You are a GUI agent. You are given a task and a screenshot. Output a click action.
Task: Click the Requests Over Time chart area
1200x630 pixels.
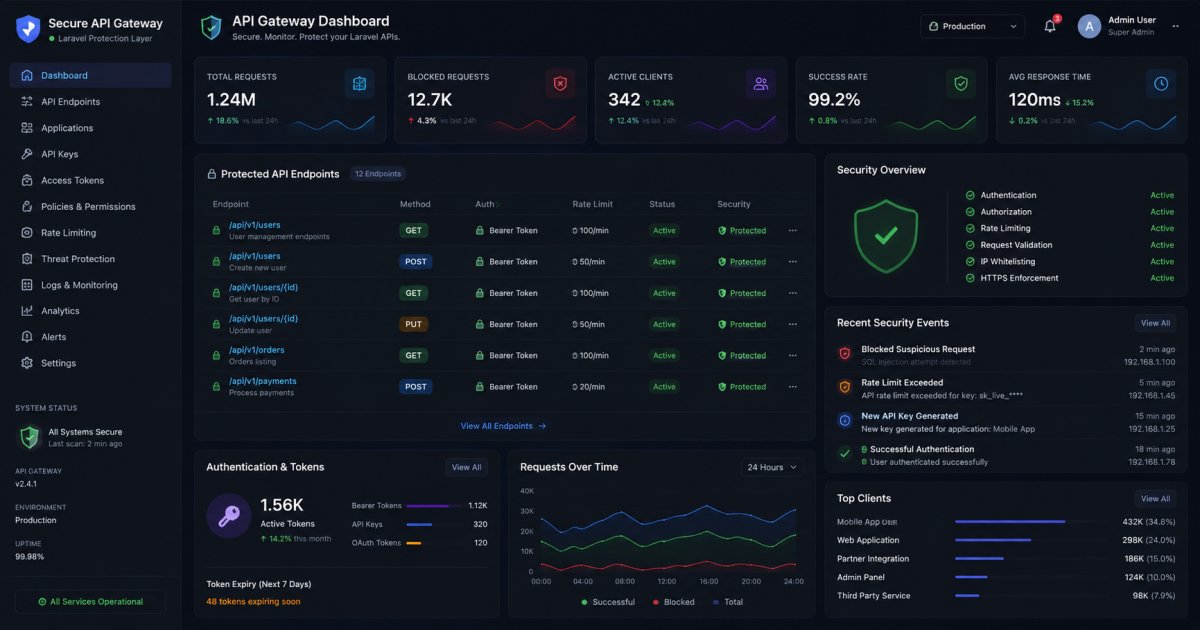(x=668, y=530)
